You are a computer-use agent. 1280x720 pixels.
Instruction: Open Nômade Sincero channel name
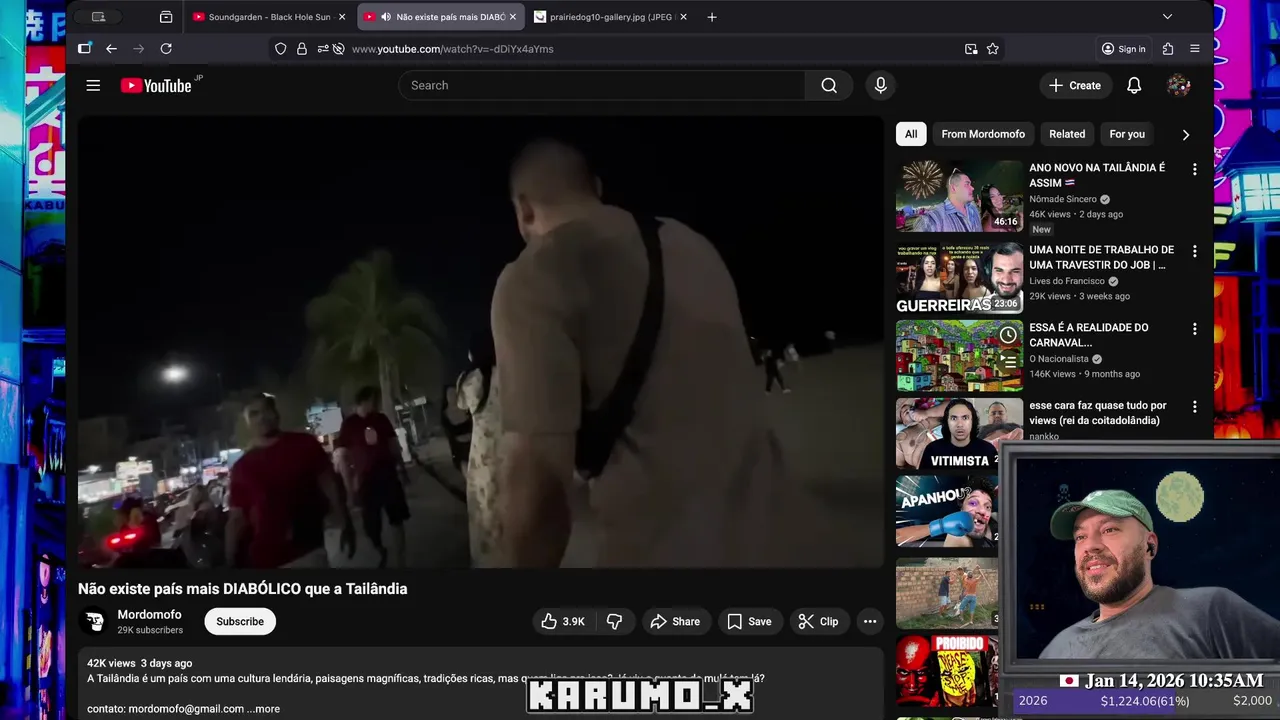pyautogui.click(x=1063, y=199)
